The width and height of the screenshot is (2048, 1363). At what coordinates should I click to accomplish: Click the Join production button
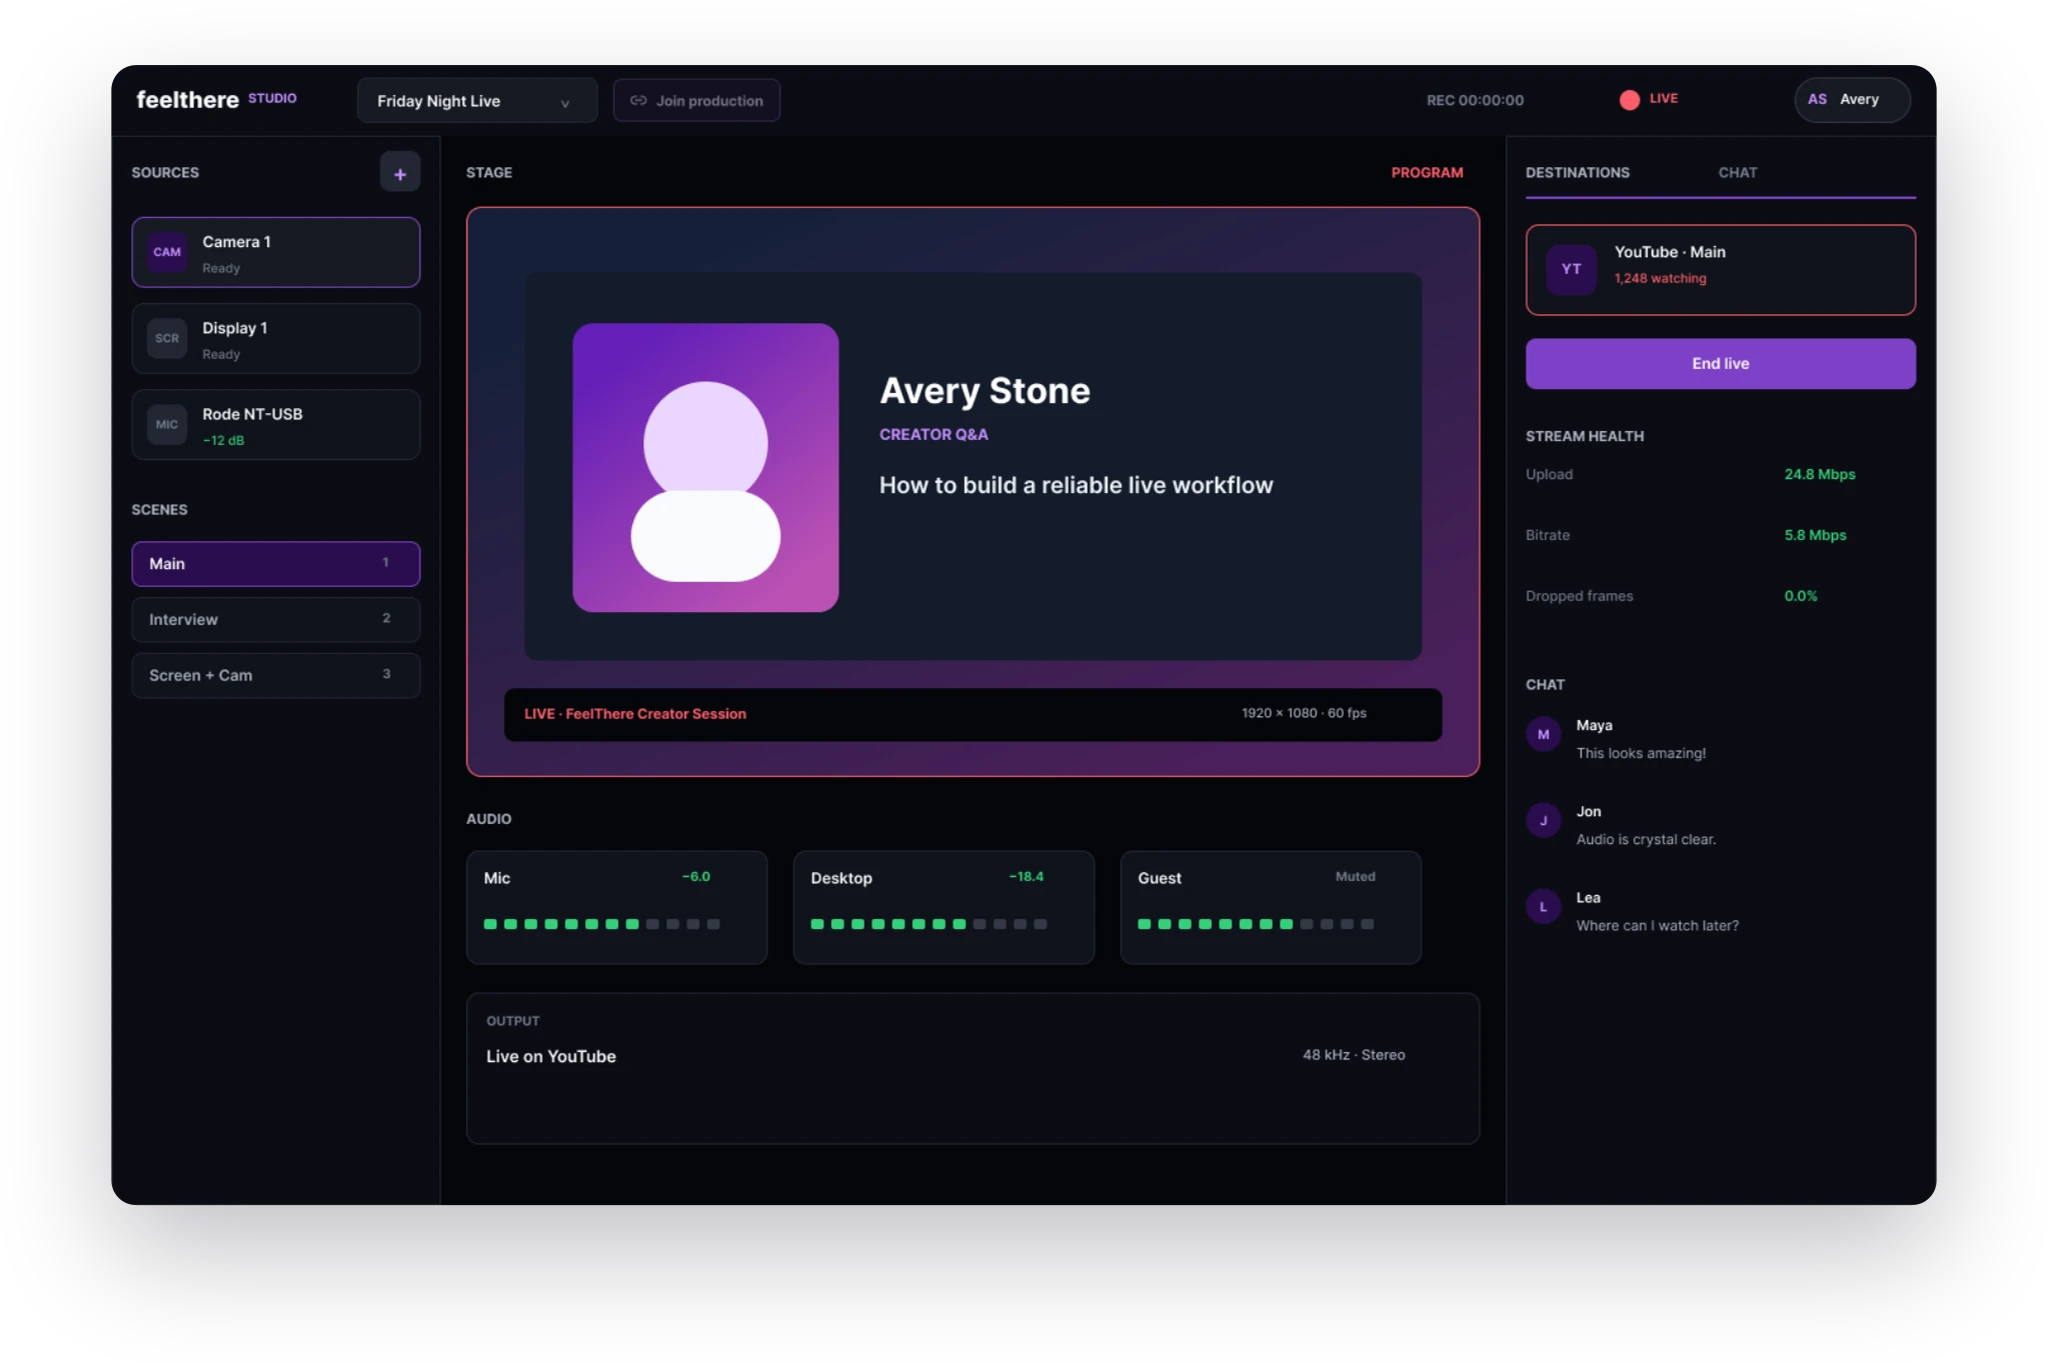click(697, 100)
